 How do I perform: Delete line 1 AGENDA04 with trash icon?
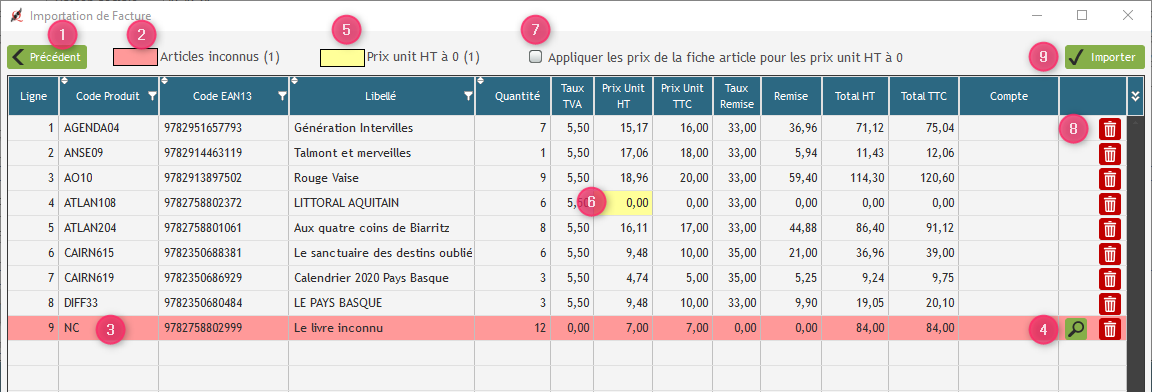click(1109, 129)
